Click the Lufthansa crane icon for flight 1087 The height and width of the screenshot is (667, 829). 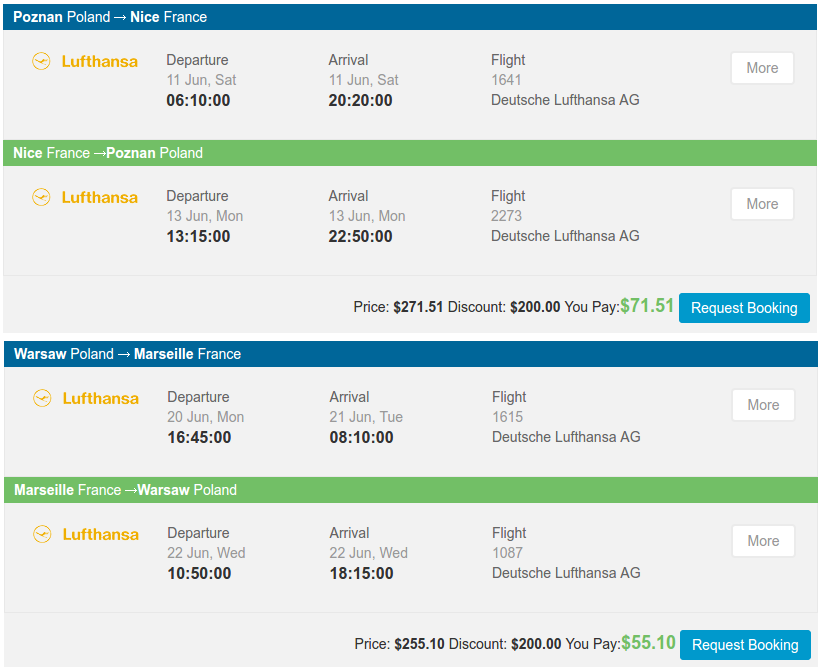click(x=42, y=534)
